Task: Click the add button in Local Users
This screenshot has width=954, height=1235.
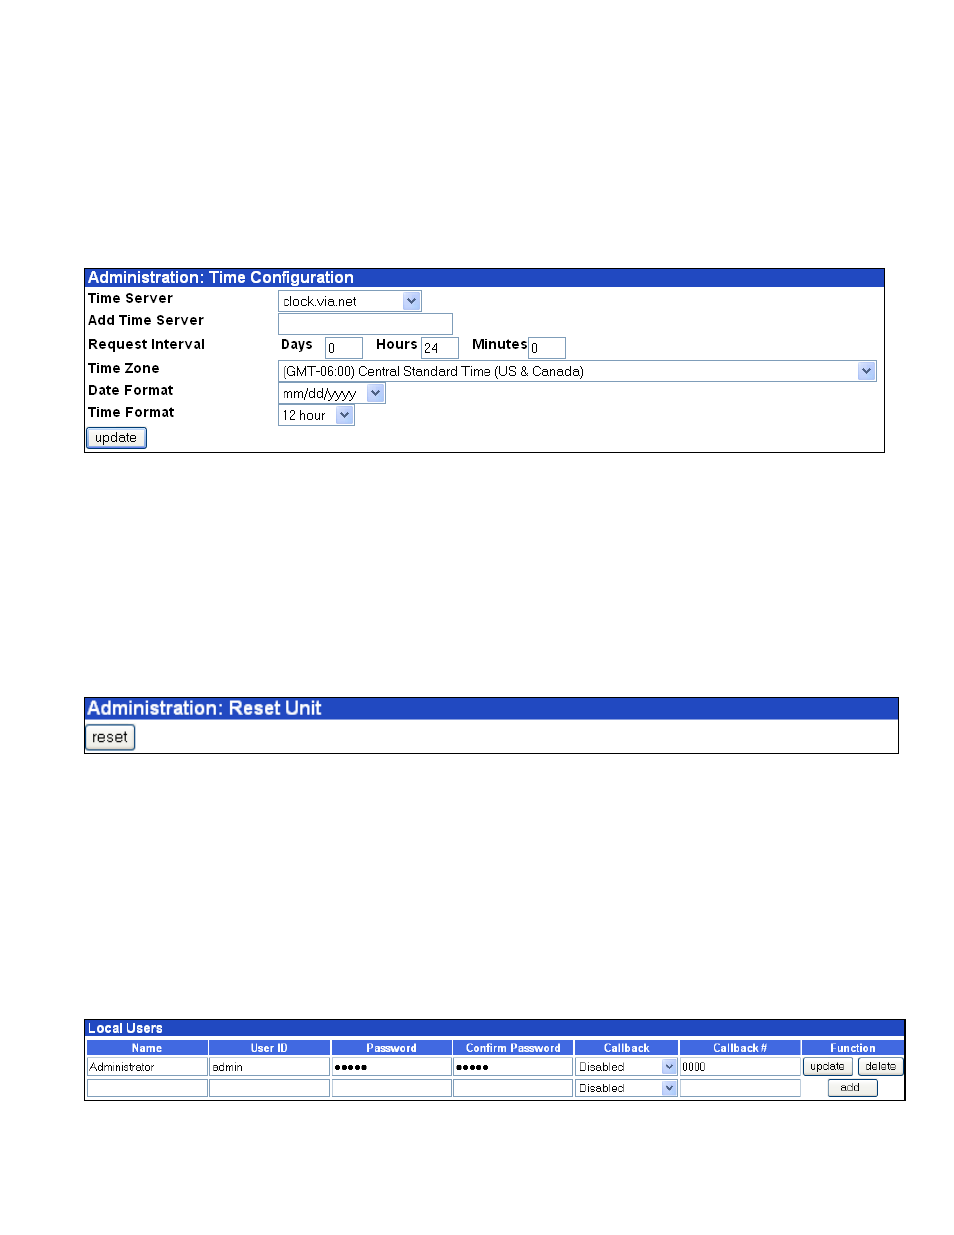Action: point(852,1088)
